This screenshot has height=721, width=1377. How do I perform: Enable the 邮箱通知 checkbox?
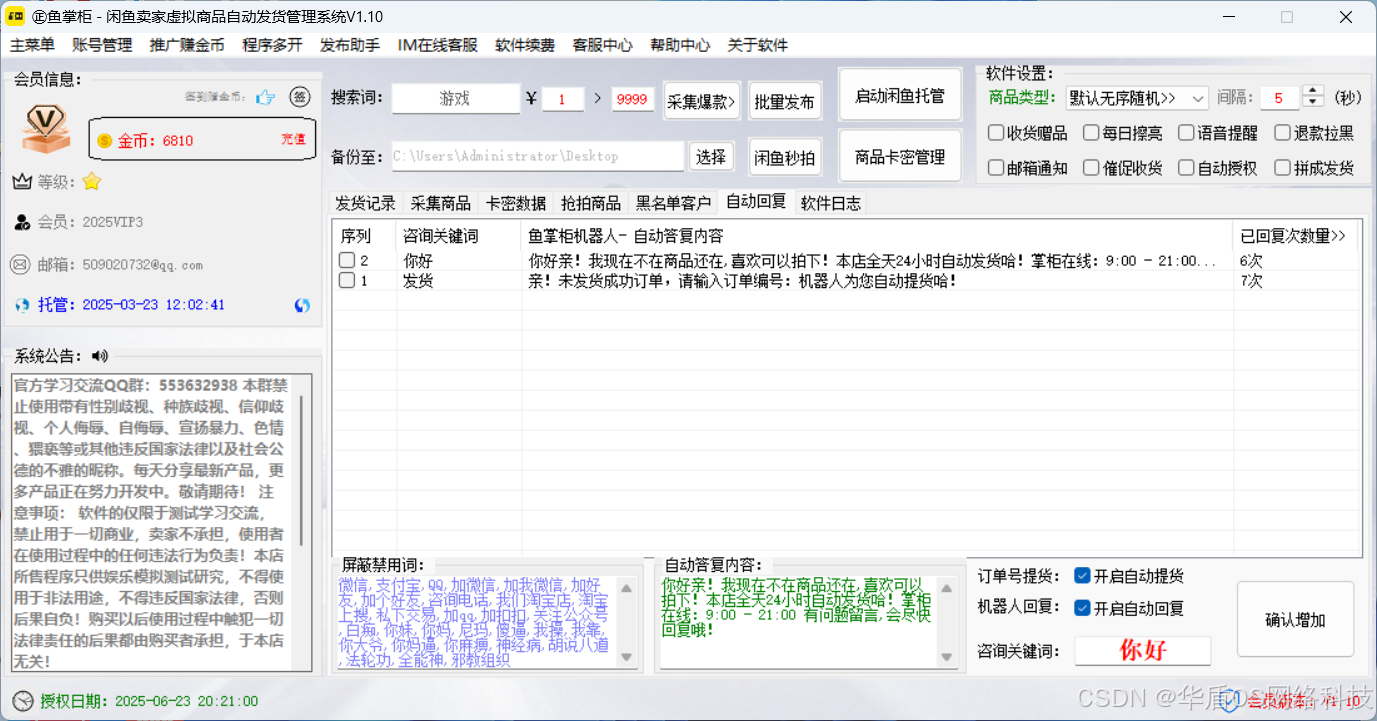click(x=996, y=168)
